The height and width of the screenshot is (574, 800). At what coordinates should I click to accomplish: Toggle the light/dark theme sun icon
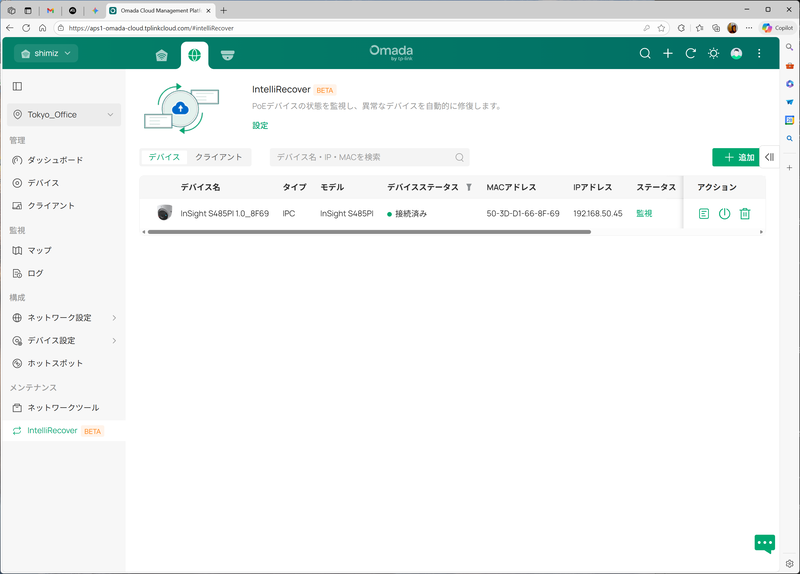pos(713,53)
